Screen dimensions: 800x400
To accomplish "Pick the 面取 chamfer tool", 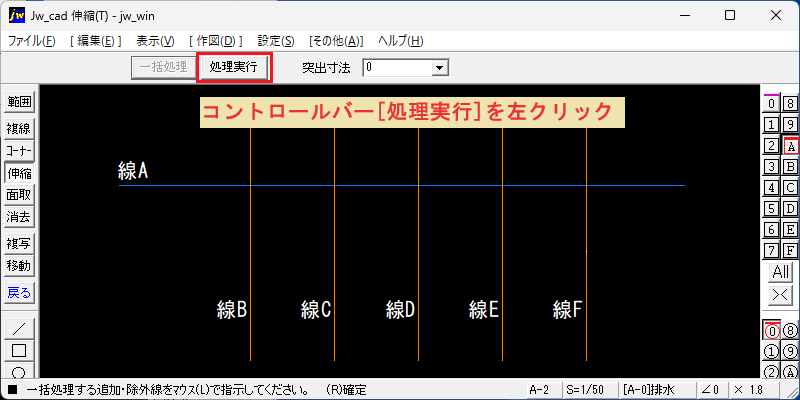I will (19, 195).
